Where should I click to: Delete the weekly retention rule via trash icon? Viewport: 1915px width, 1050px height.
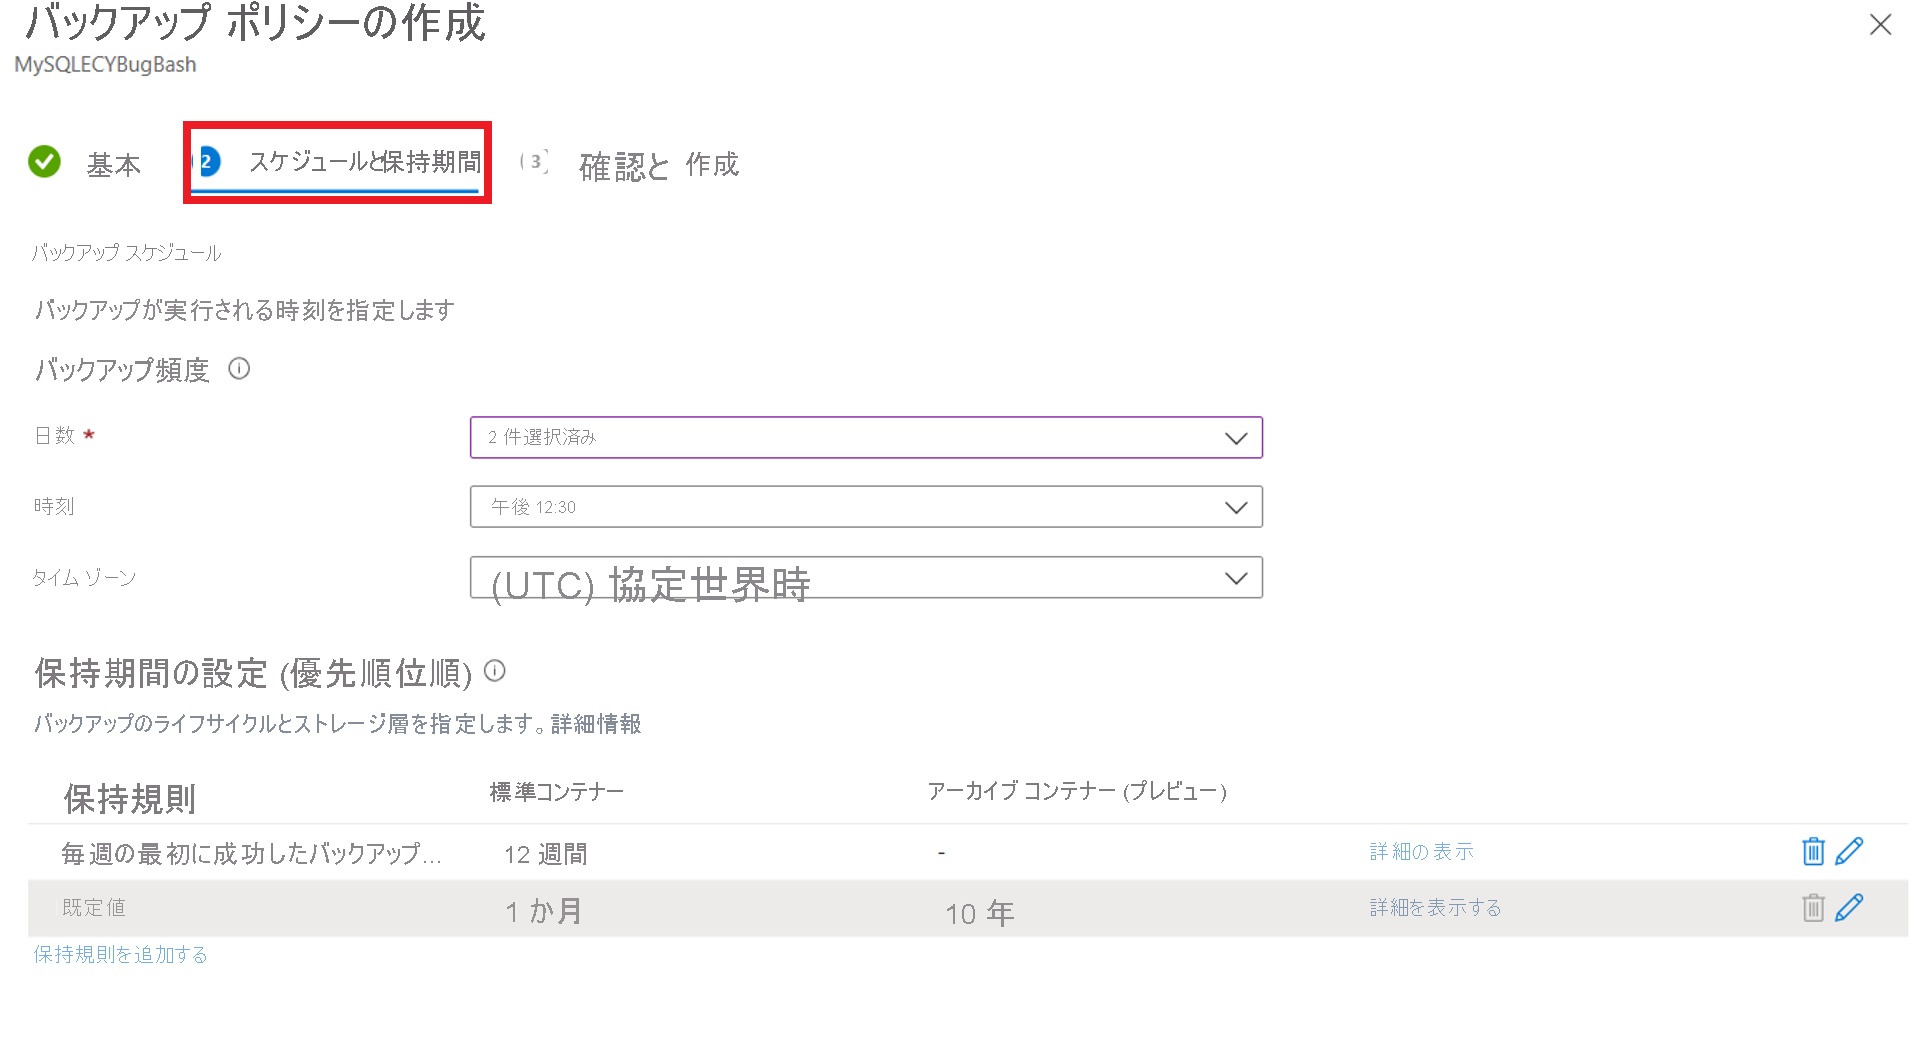click(x=1813, y=851)
